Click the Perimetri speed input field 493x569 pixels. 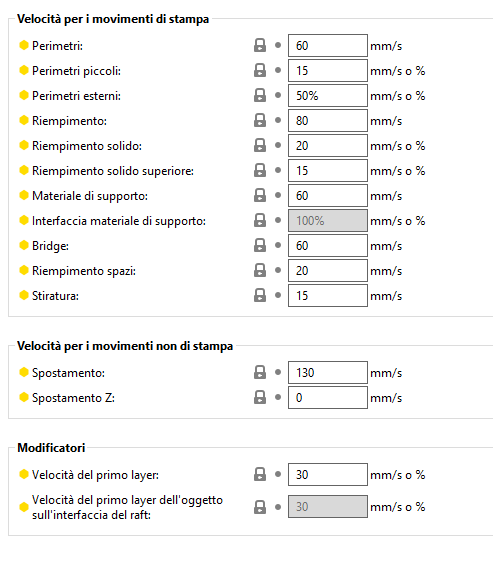(328, 45)
